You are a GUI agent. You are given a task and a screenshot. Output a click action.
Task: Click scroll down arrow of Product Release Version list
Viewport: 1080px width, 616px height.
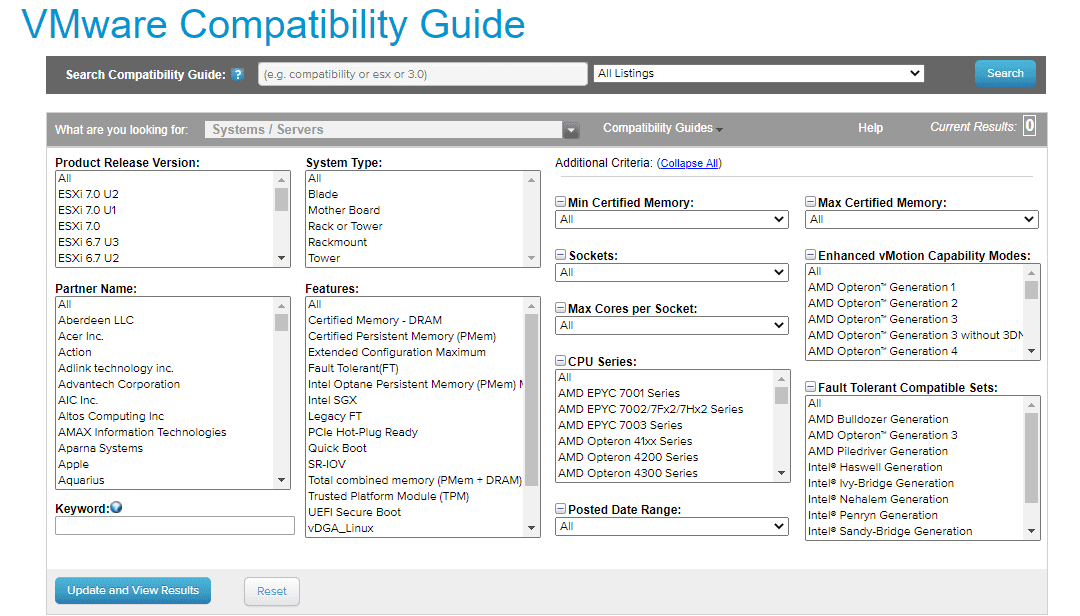[281, 258]
